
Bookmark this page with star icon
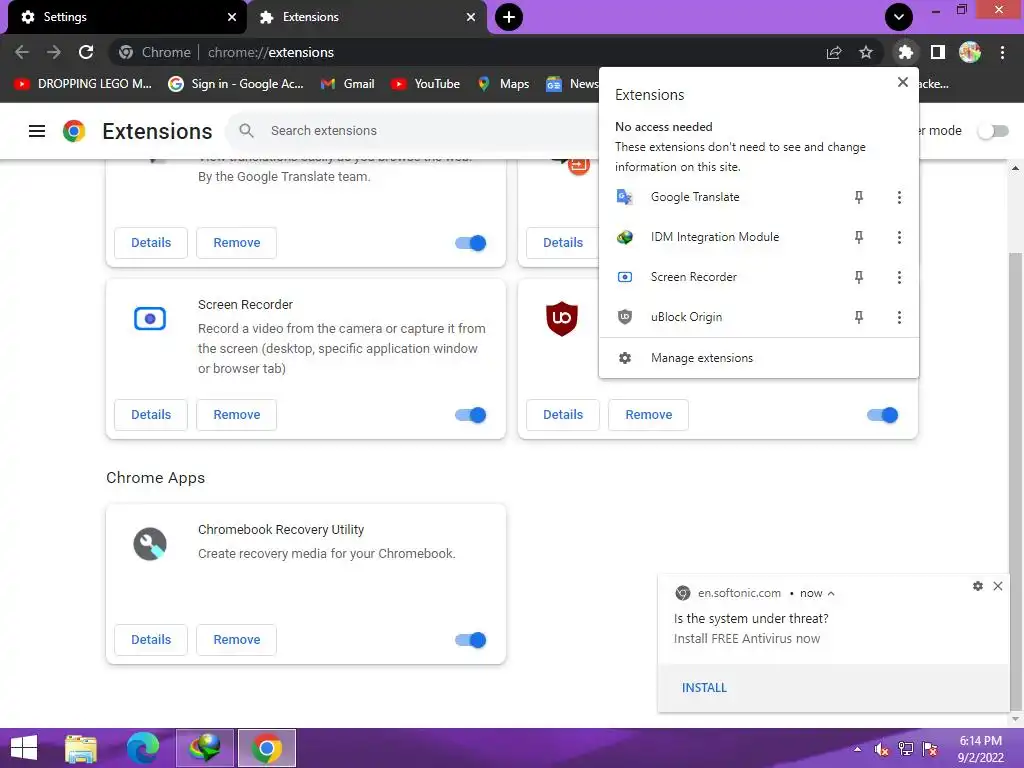866,52
